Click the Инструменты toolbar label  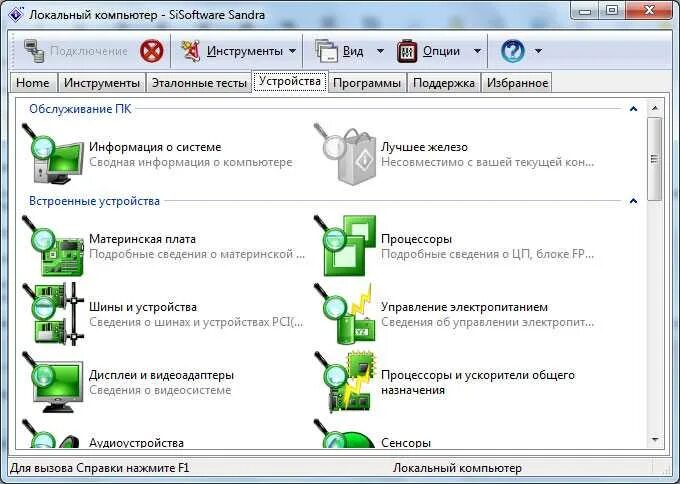[245, 51]
